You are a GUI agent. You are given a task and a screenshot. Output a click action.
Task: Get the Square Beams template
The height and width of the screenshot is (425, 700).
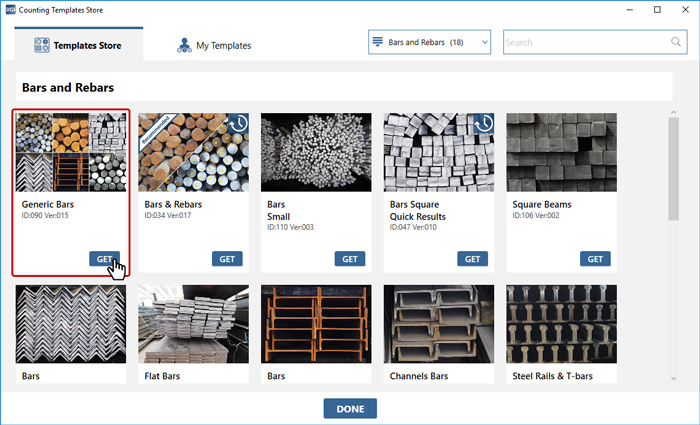click(596, 259)
